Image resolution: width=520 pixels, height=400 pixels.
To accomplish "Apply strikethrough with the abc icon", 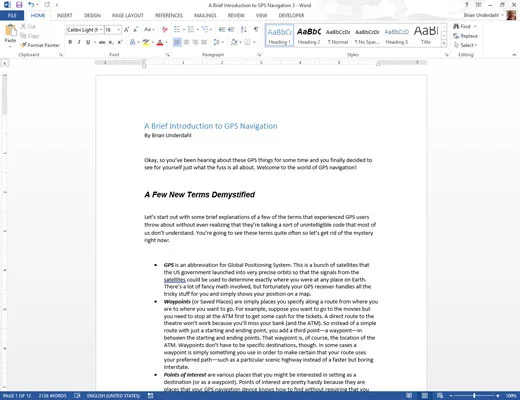I will 102,42.
